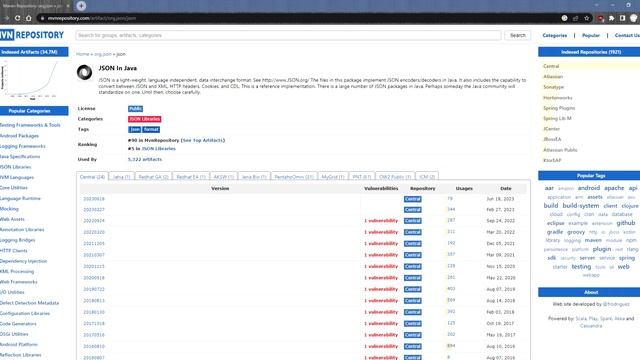Click the build-system popular tag
Image resolution: width=640 pixels, height=360 pixels.
pyautogui.click(x=581, y=206)
